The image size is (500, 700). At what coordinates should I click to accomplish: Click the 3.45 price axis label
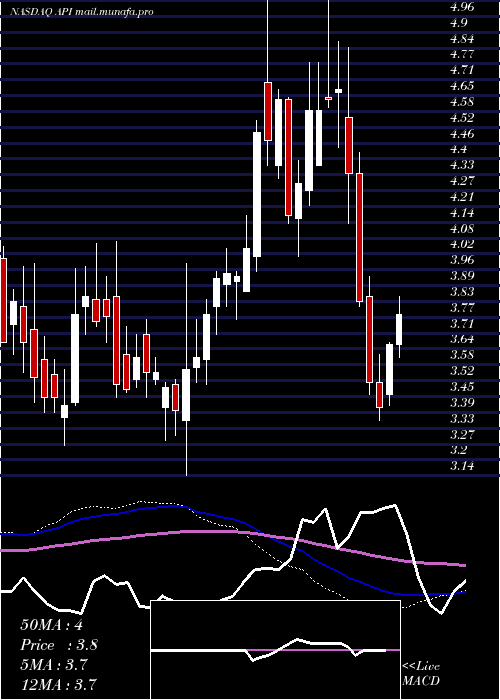[x=463, y=387]
